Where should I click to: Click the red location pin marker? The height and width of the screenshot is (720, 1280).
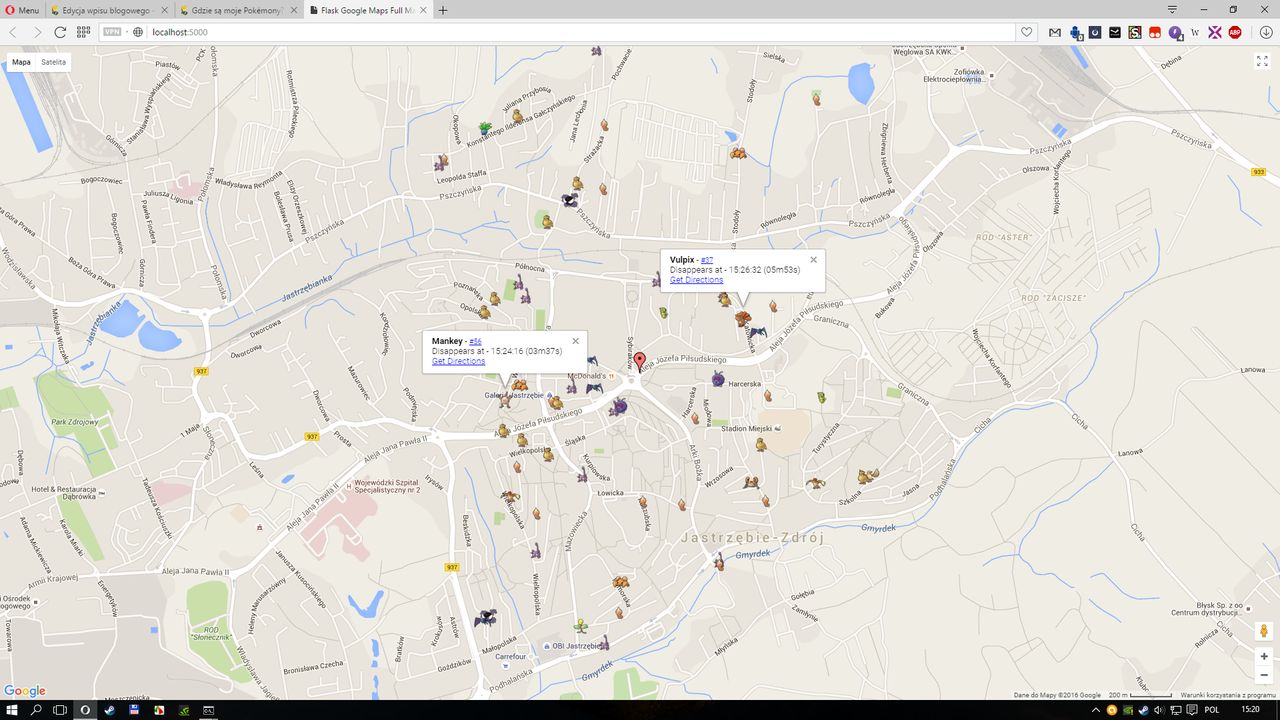coord(640,362)
